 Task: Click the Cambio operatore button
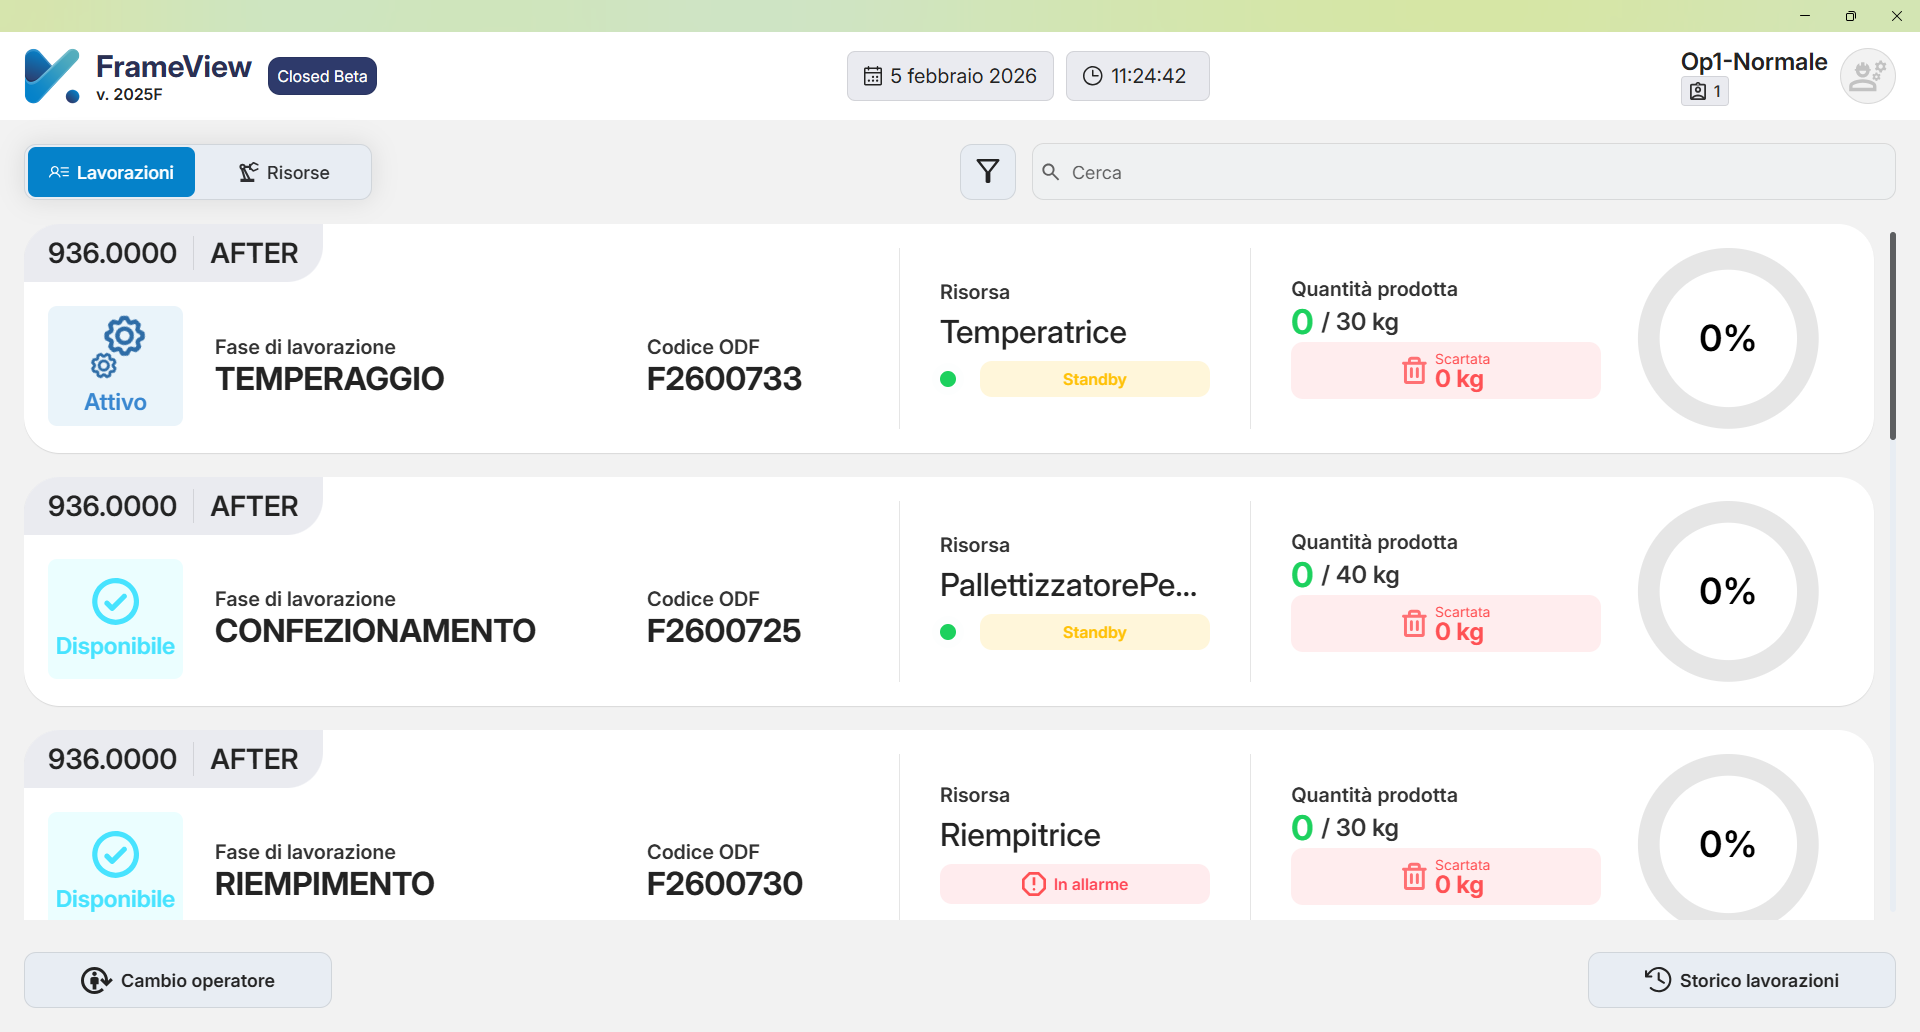[x=178, y=980]
